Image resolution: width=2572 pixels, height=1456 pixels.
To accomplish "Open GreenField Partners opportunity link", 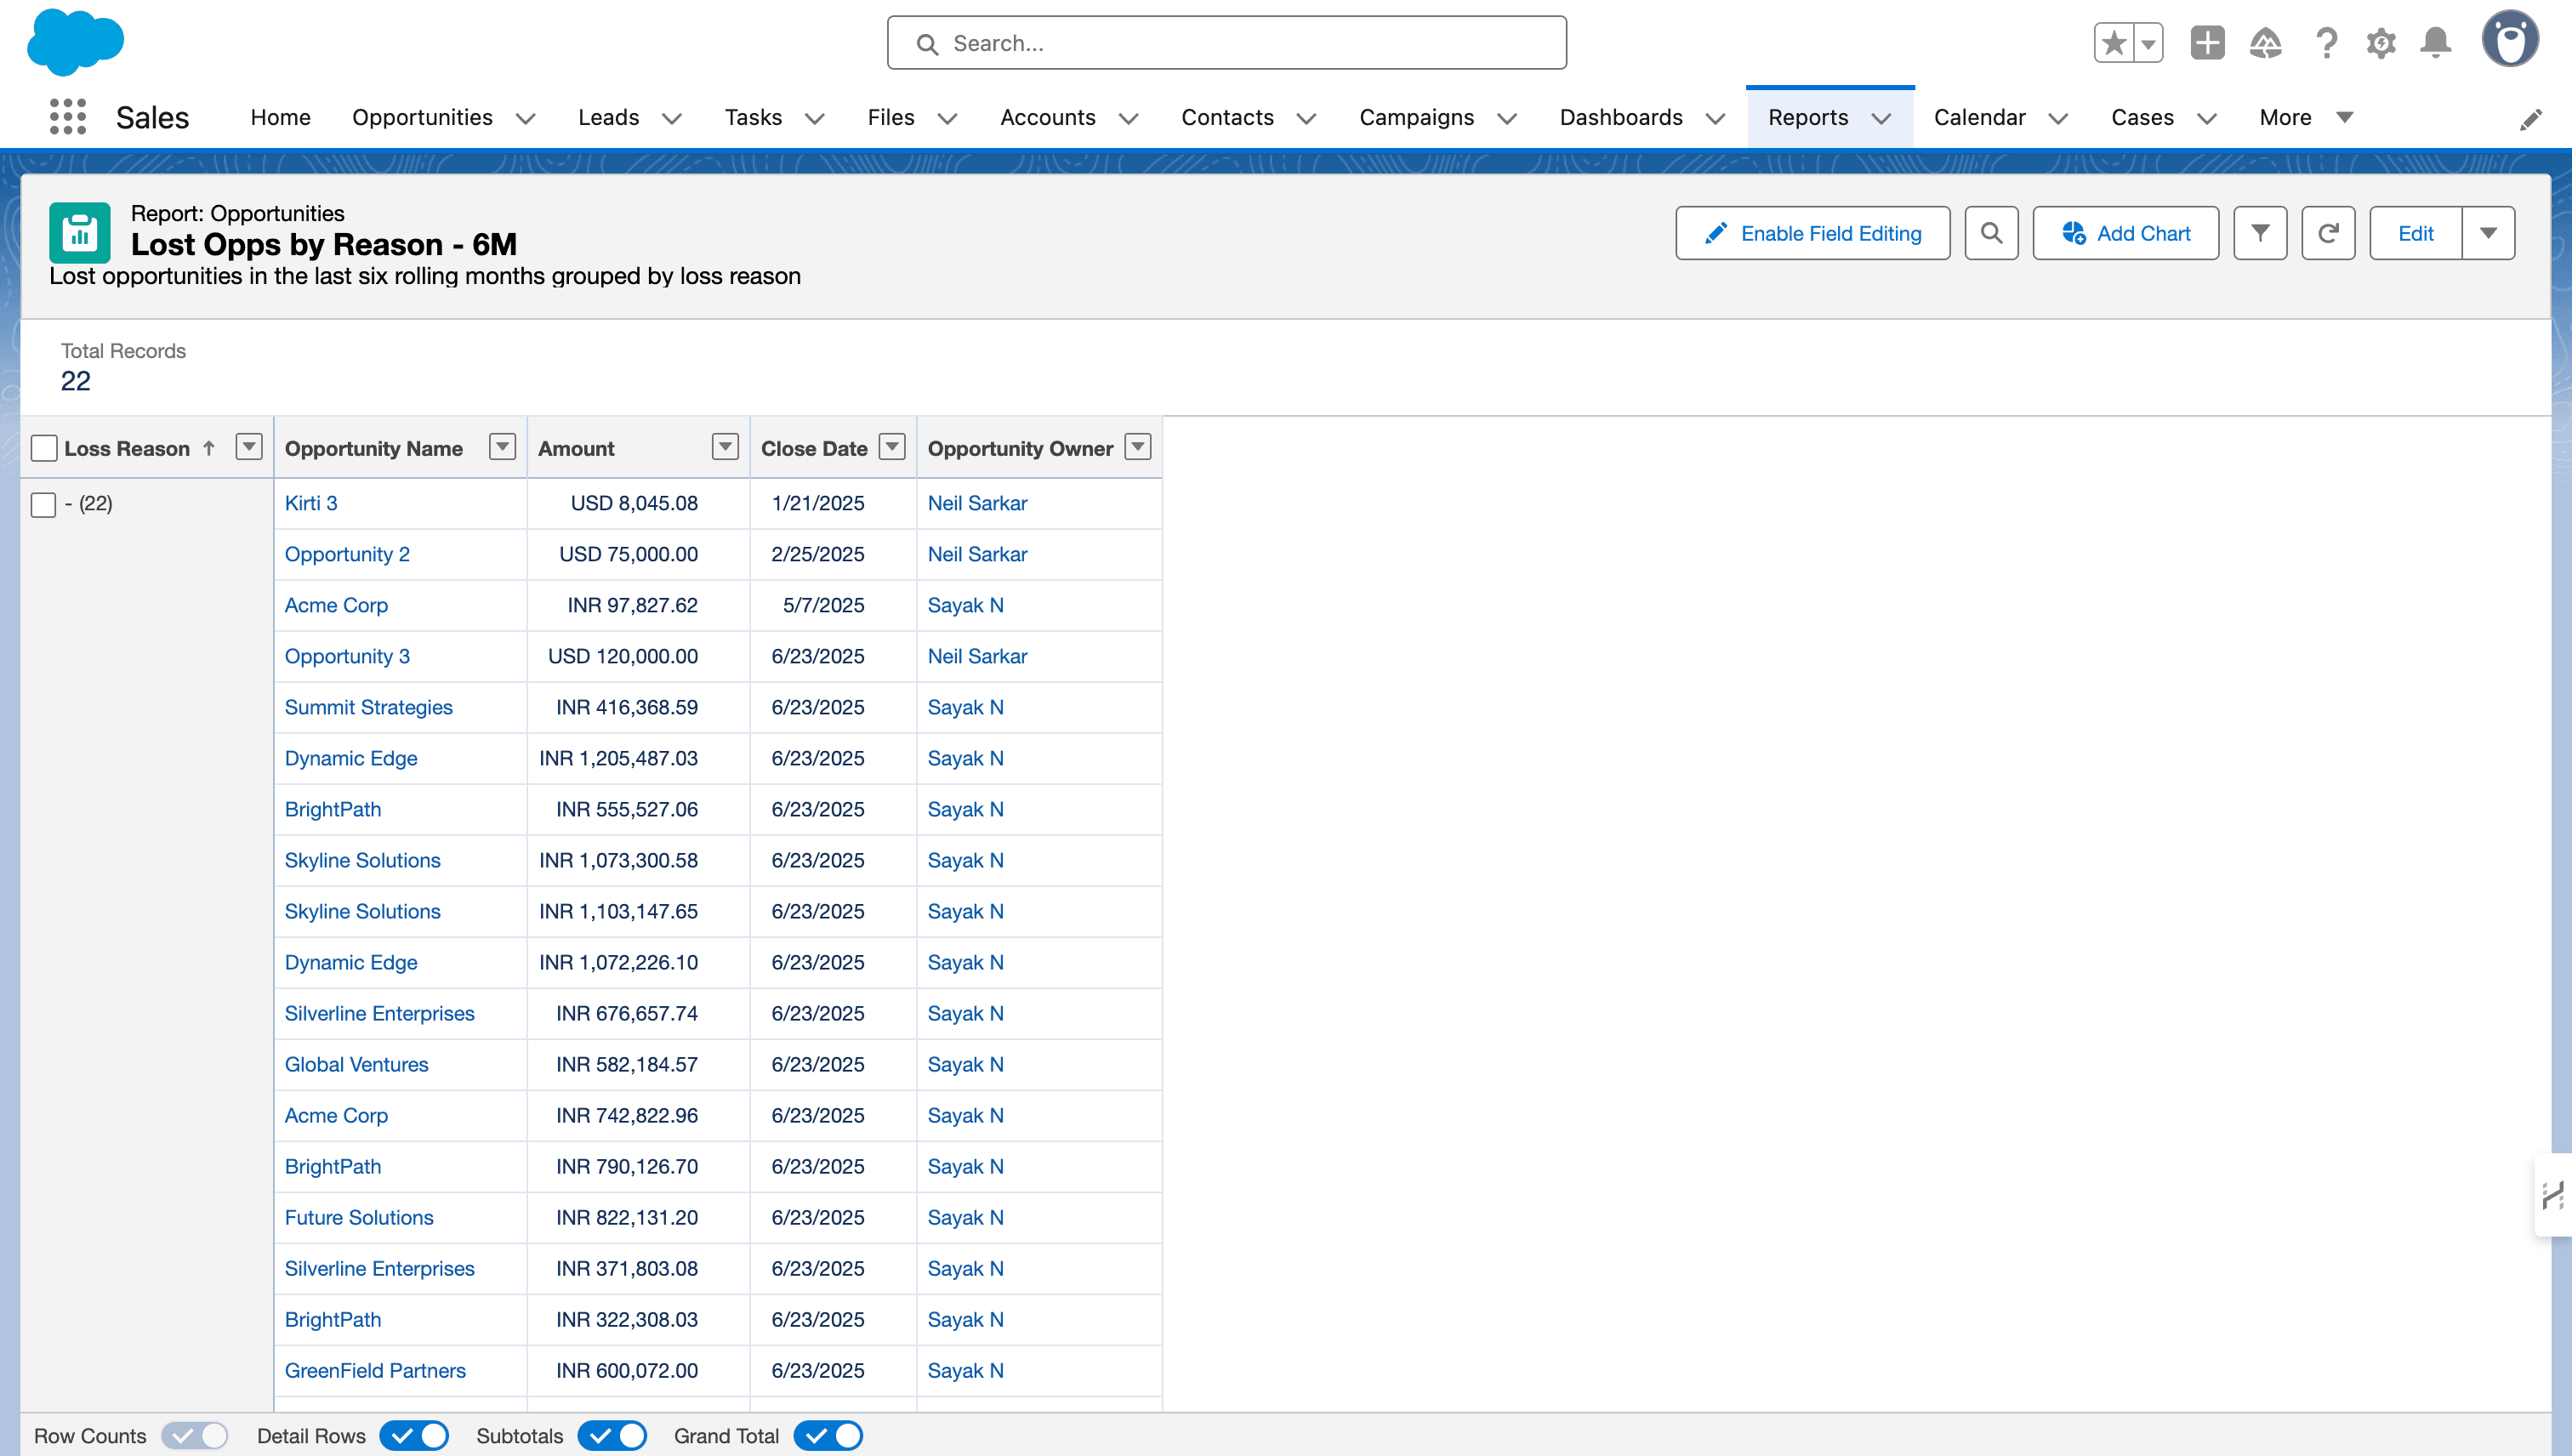I will (x=375, y=1370).
